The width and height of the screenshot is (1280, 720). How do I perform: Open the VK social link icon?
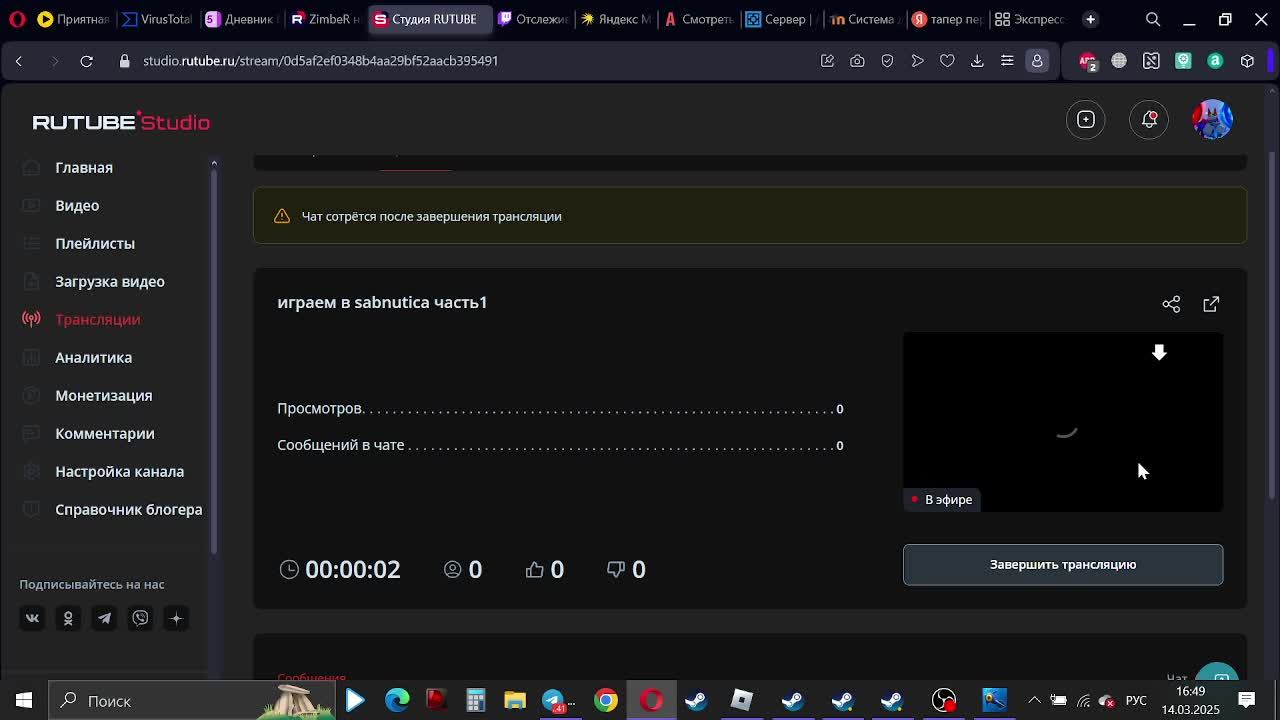tap(32, 618)
